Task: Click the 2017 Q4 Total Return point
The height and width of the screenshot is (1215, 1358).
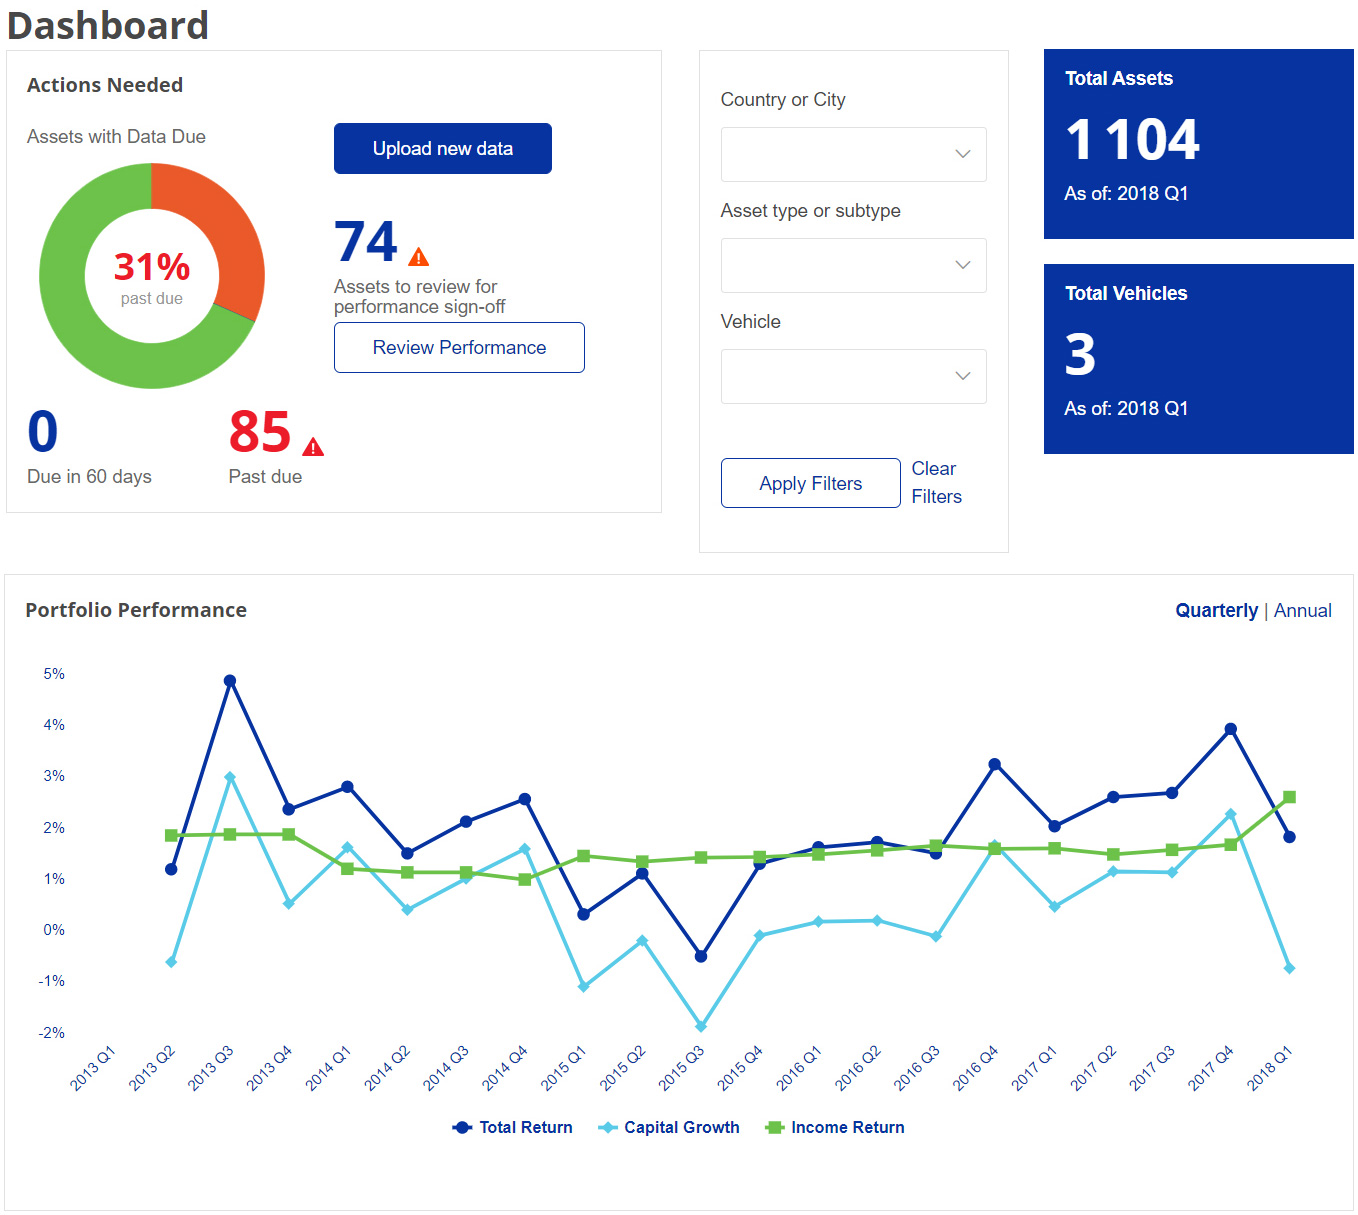Action: (x=1231, y=729)
